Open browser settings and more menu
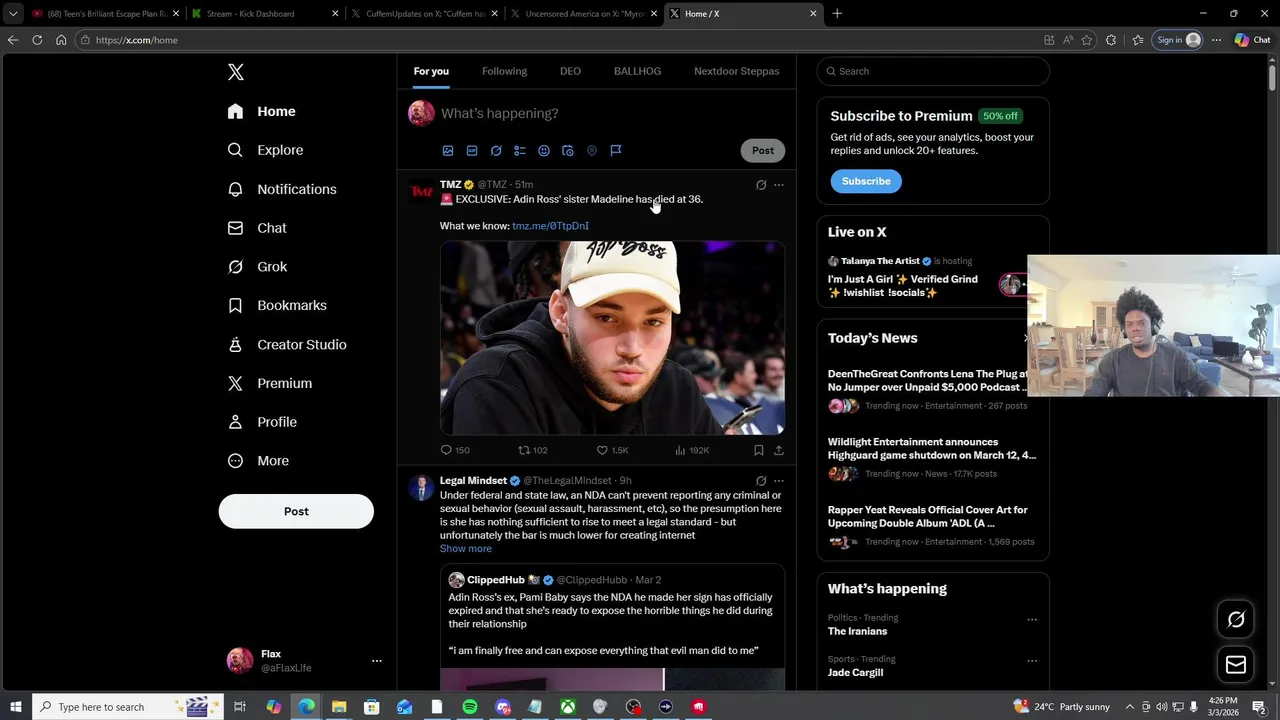1280x720 pixels. (1216, 40)
